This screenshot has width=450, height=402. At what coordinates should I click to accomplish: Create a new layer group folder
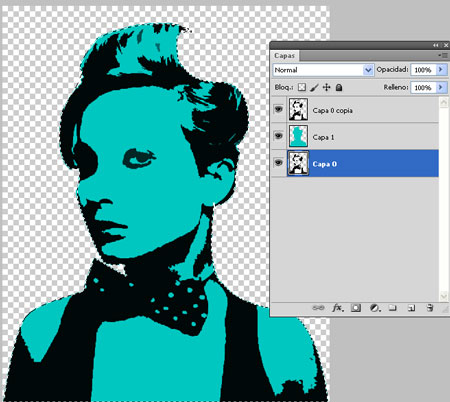(x=393, y=308)
